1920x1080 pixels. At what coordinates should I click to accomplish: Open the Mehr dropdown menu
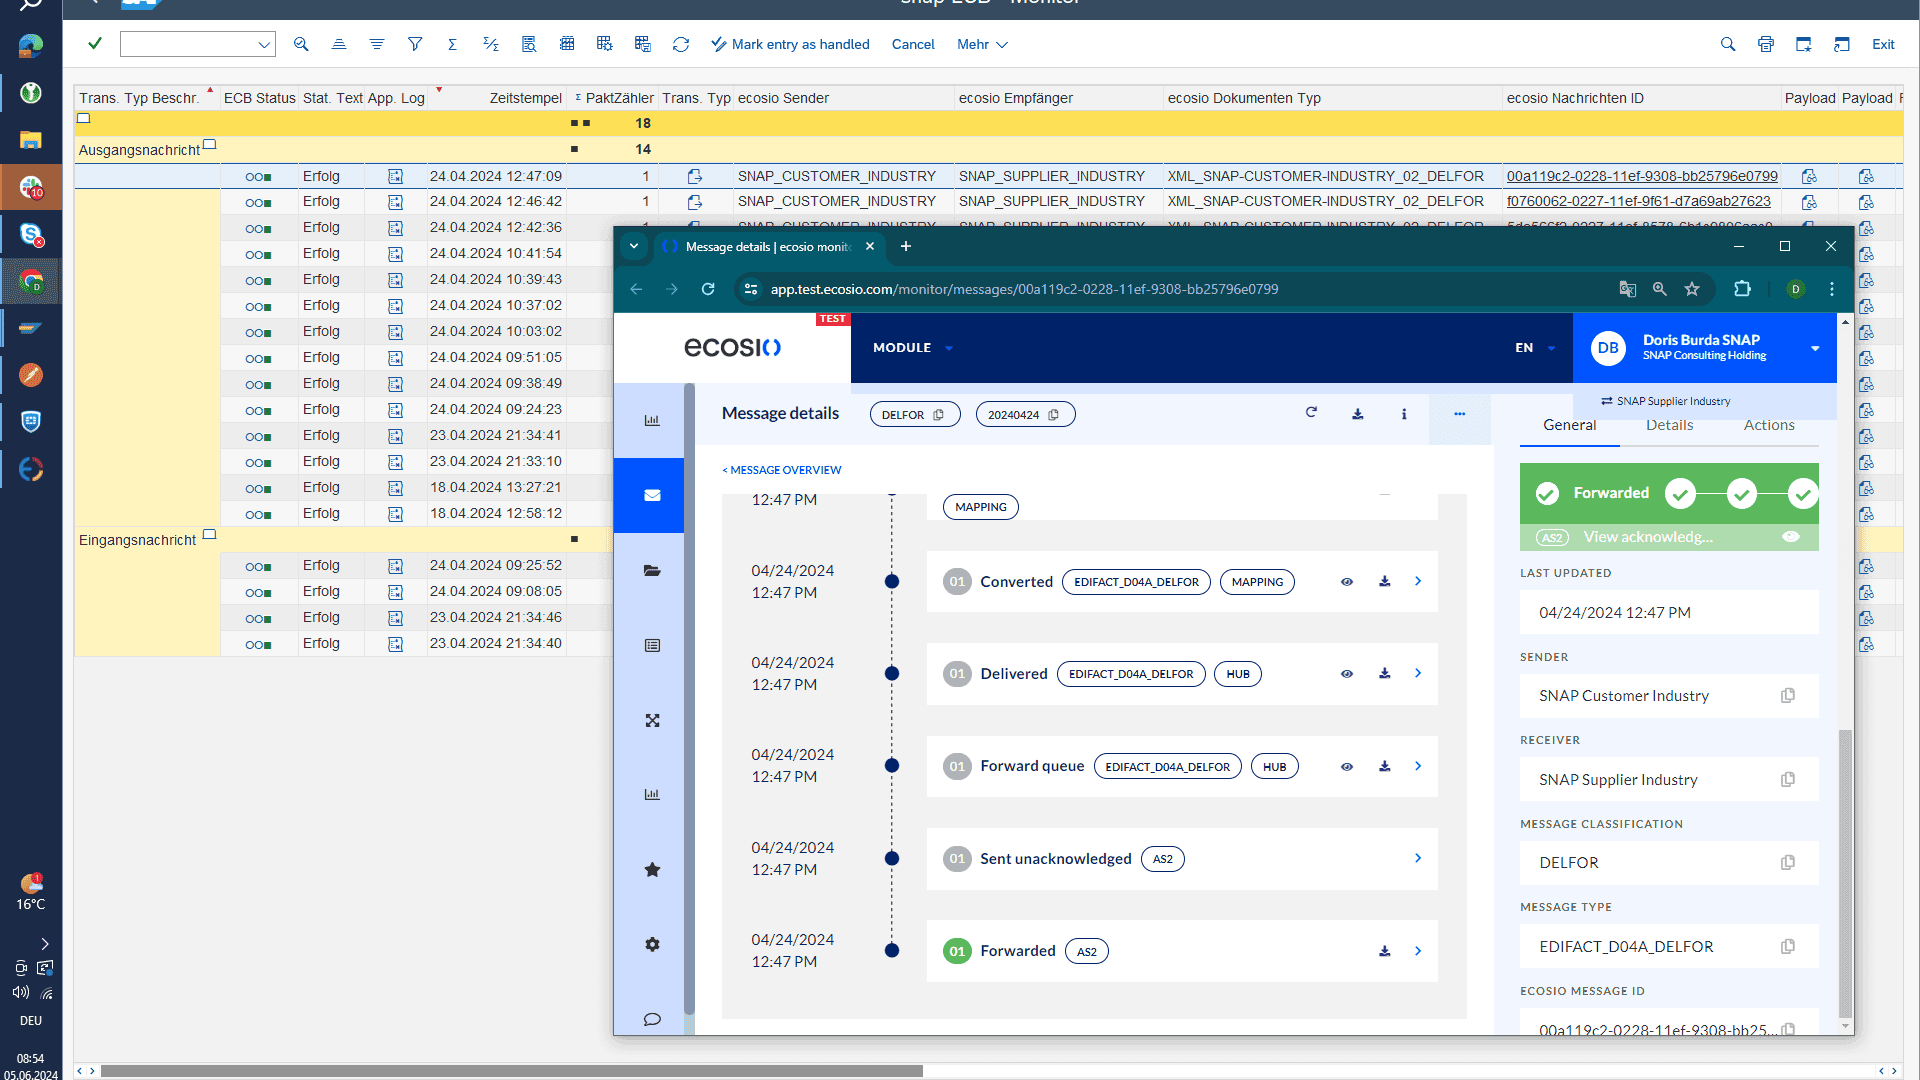click(x=982, y=44)
